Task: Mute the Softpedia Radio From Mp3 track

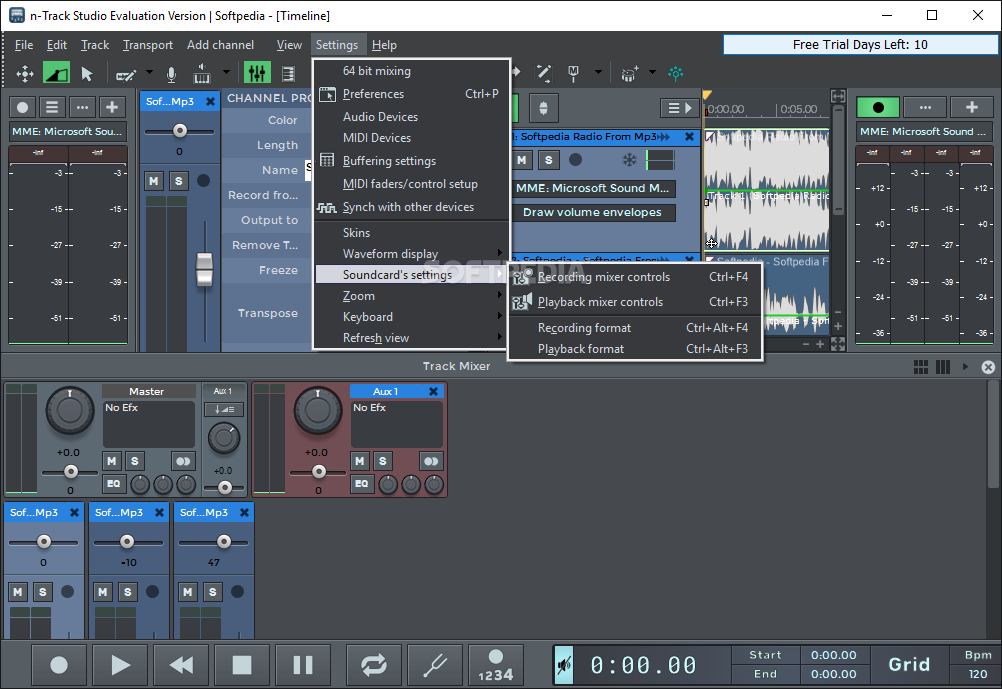Action: point(522,160)
